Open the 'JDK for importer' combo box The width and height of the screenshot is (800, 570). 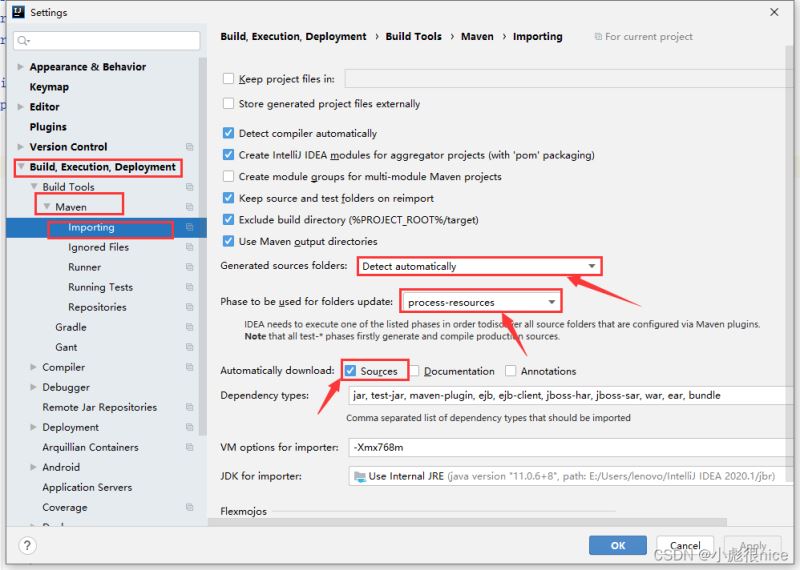tap(570, 476)
